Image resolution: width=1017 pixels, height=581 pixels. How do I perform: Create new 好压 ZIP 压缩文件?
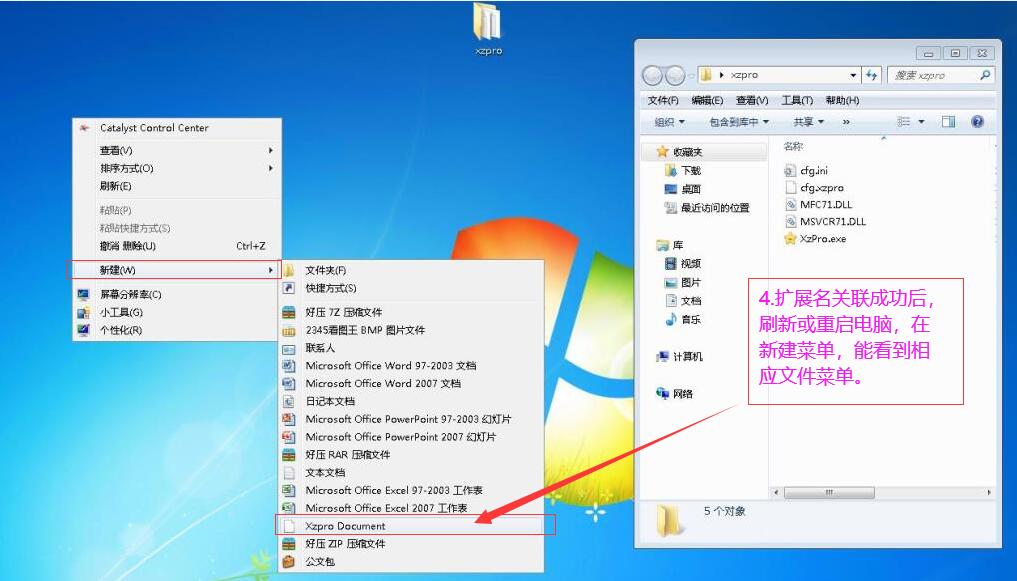tap(411, 544)
